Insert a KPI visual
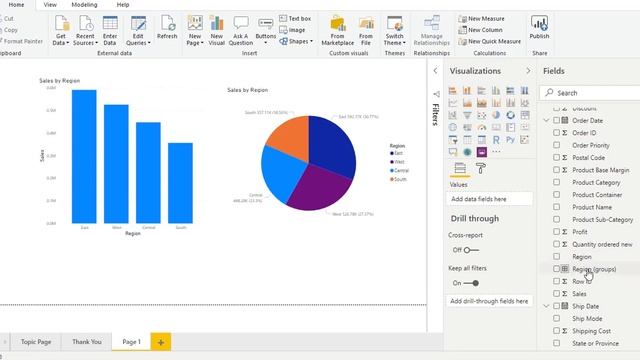Viewport: 640px width, 360px height. click(x=525, y=127)
